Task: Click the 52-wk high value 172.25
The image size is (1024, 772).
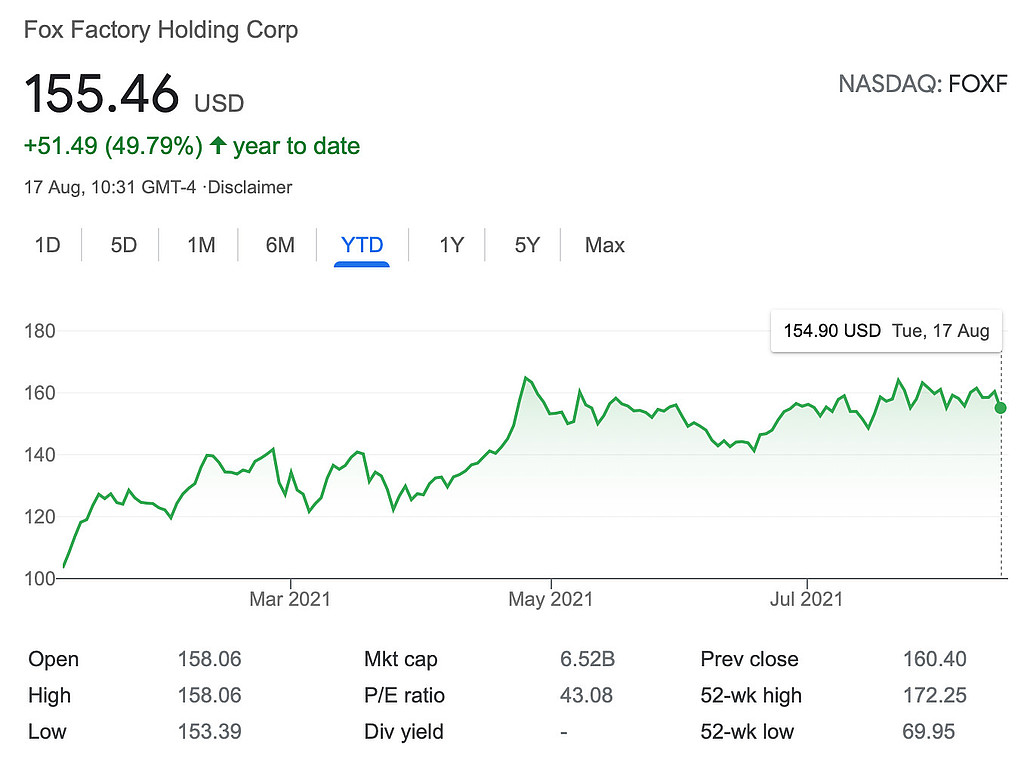Action: [928, 695]
